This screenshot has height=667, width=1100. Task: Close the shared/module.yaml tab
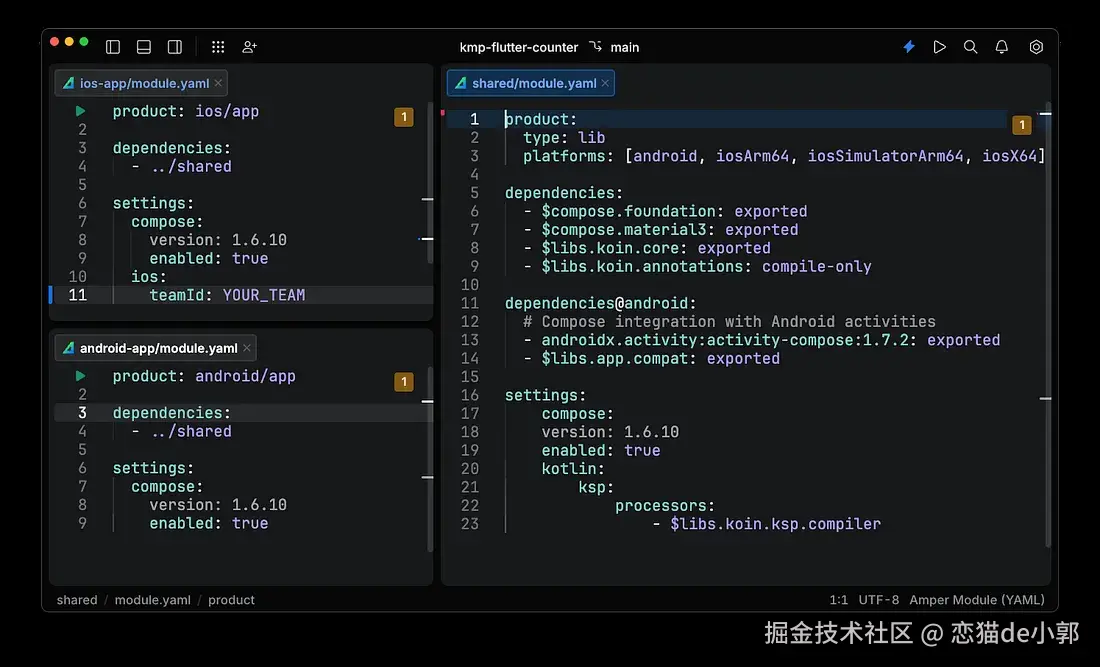606,83
